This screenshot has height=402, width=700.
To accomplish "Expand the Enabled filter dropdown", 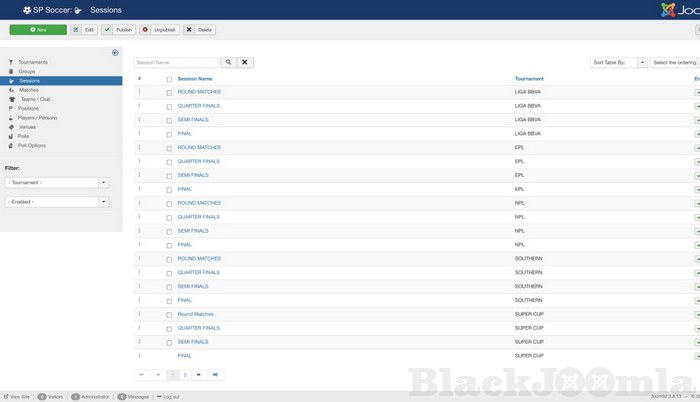I will [57, 202].
